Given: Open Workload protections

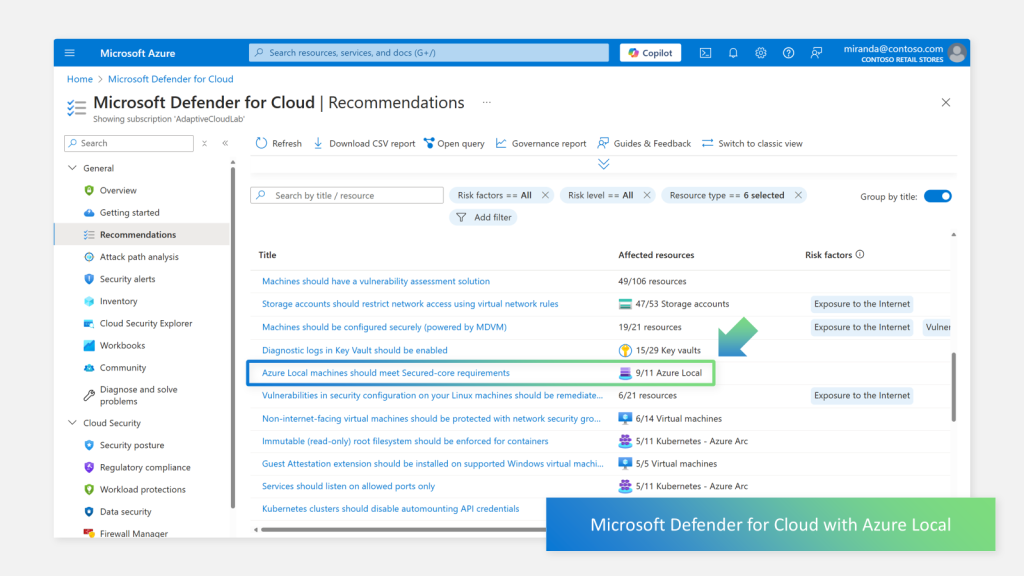Looking at the screenshot, I should pos(142,490).
